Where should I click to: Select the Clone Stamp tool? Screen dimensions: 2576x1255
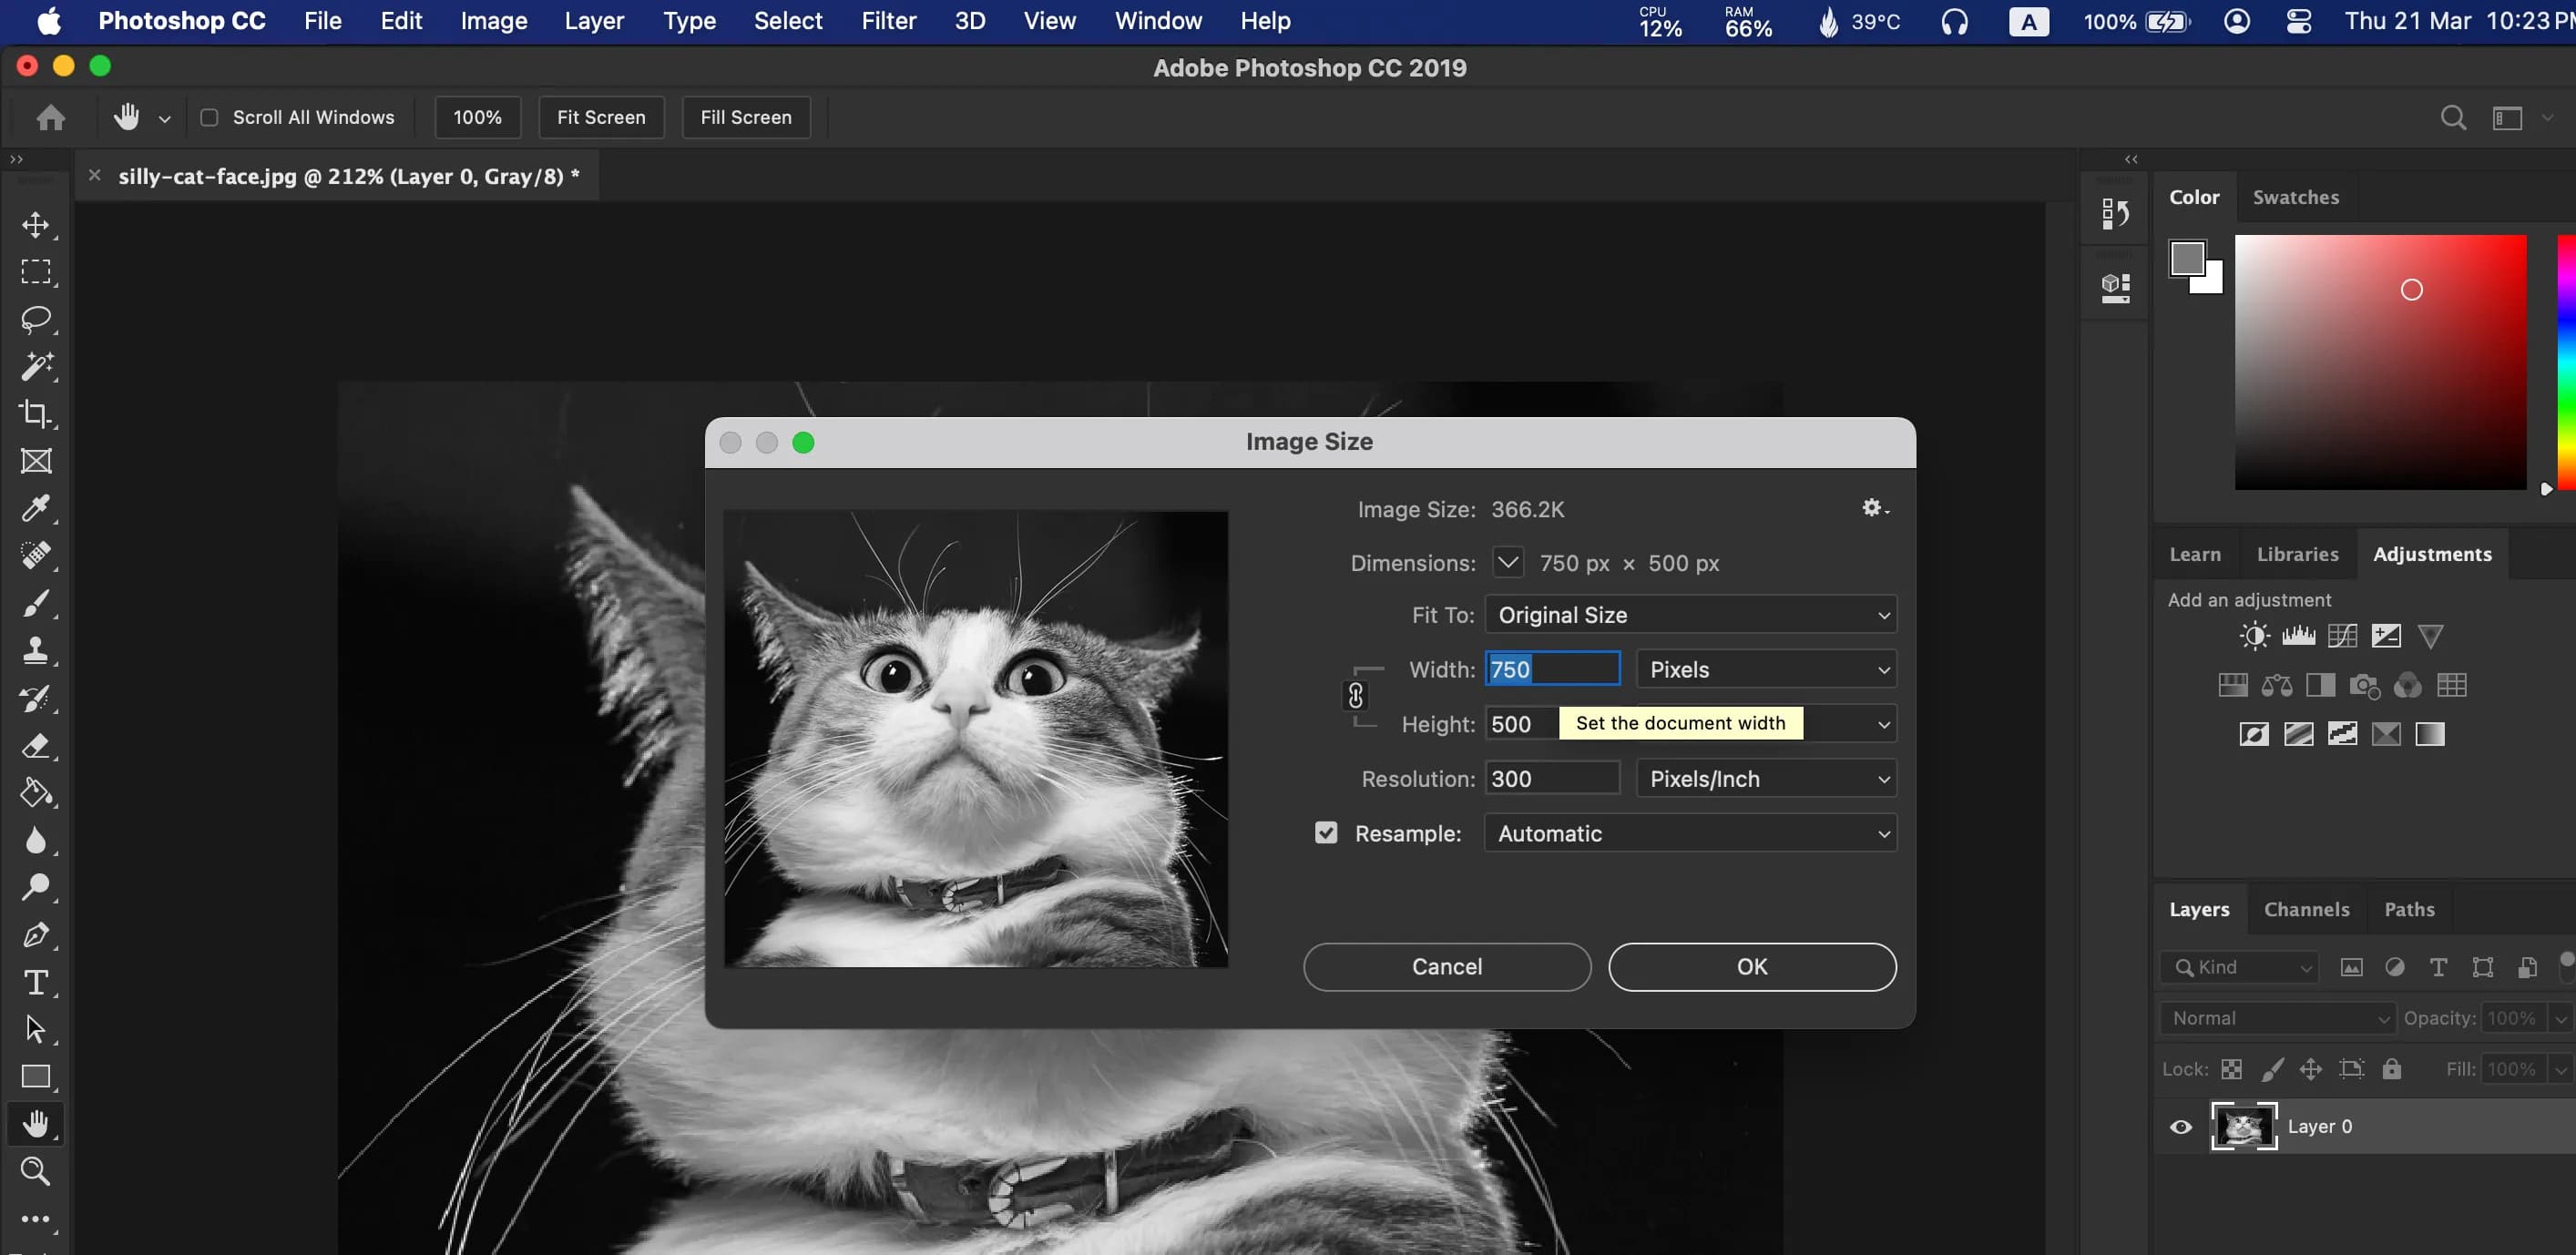(36, 650)
